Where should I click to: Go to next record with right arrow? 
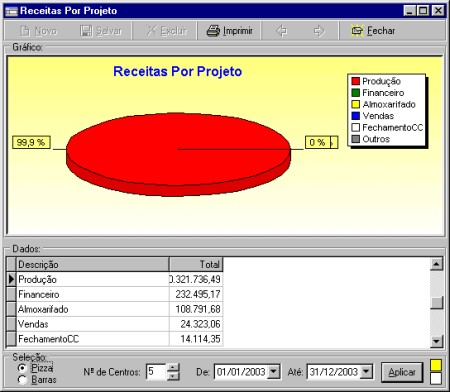click(319, 31)
